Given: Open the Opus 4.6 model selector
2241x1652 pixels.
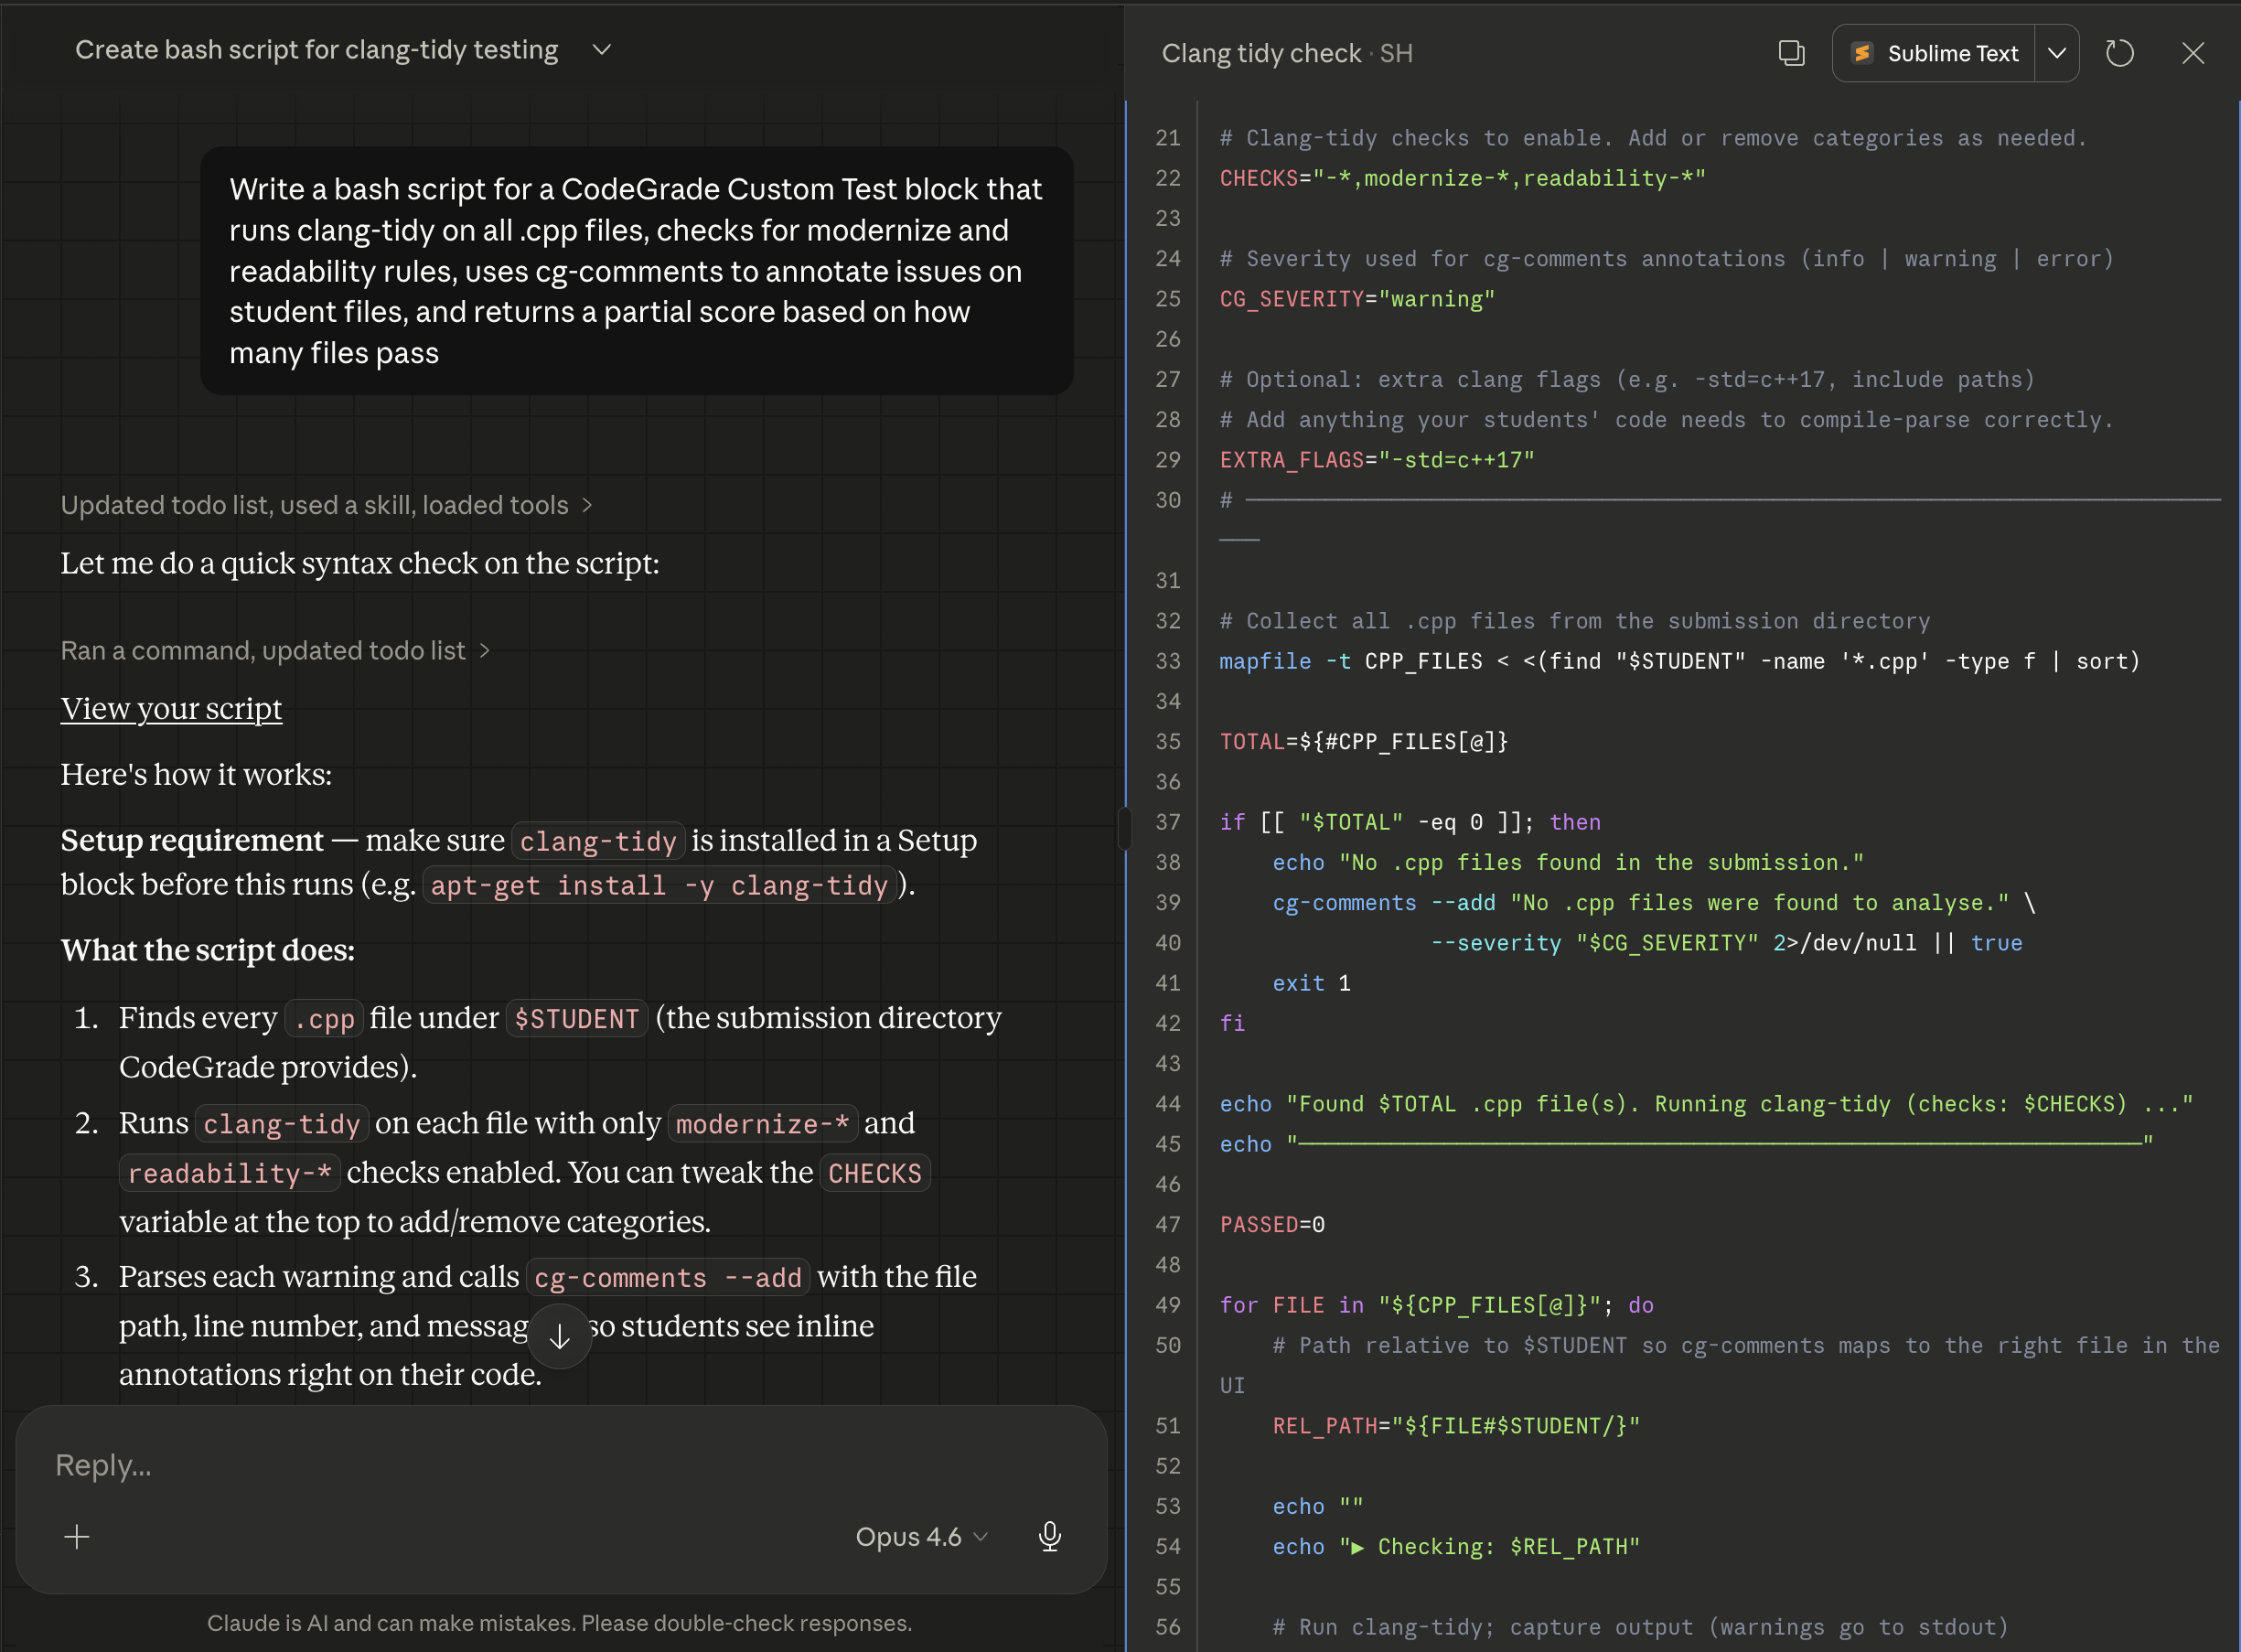Looking at the screenshot, I should tap(920, 1536).
